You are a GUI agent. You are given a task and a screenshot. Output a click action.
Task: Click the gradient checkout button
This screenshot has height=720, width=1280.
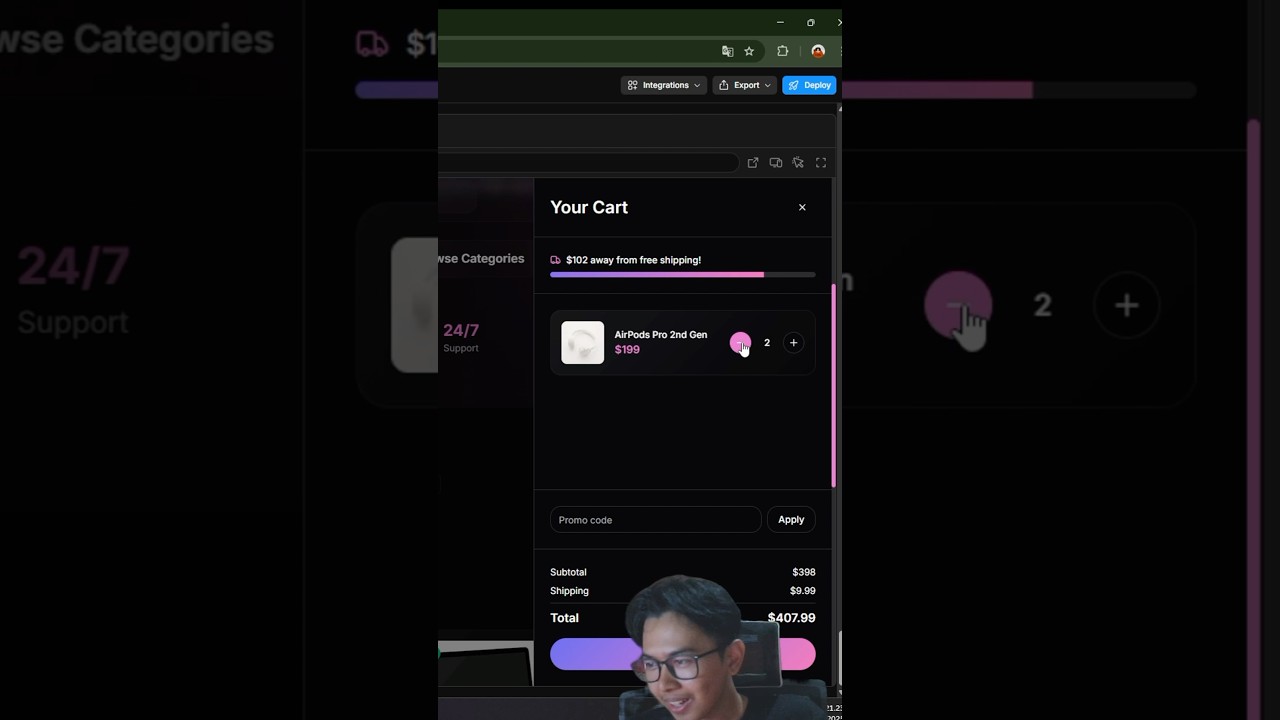coord(683,654)
